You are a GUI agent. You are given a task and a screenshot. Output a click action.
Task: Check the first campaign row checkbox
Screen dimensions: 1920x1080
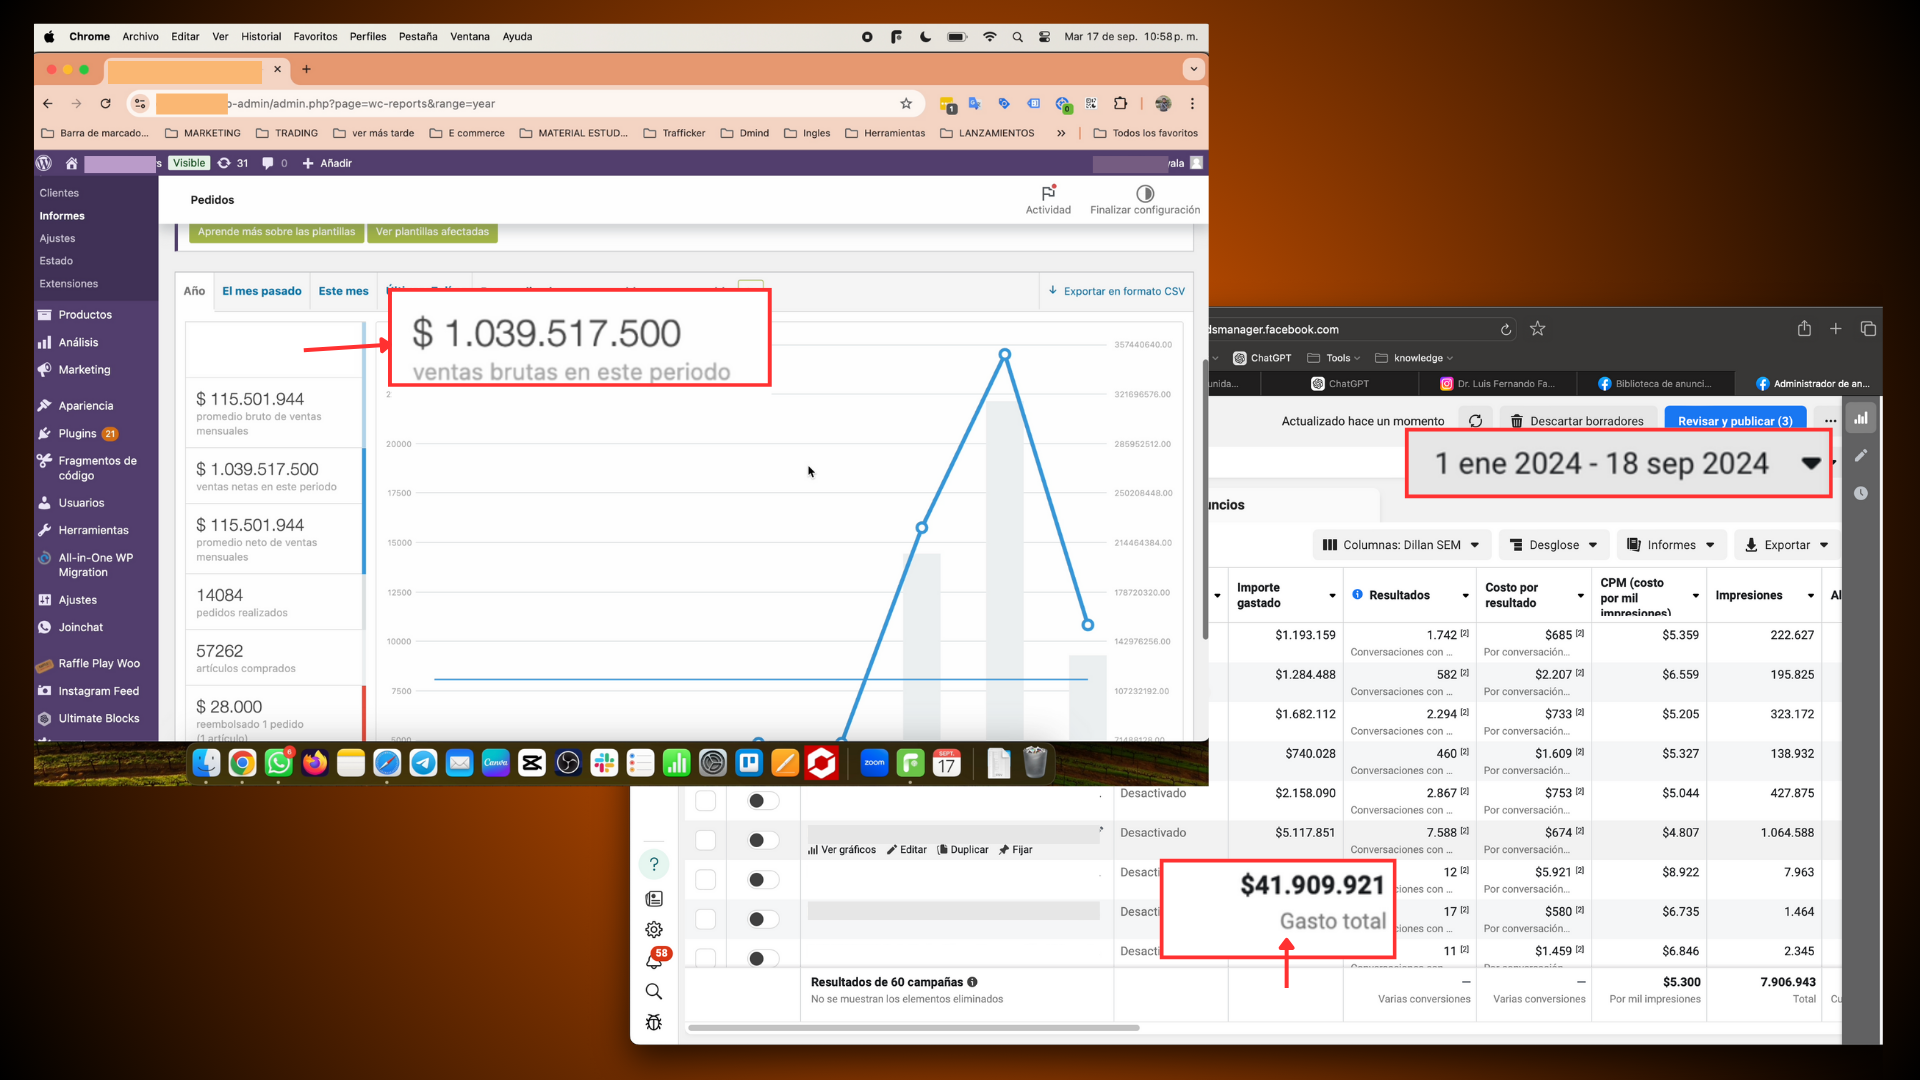pos(705,800)
